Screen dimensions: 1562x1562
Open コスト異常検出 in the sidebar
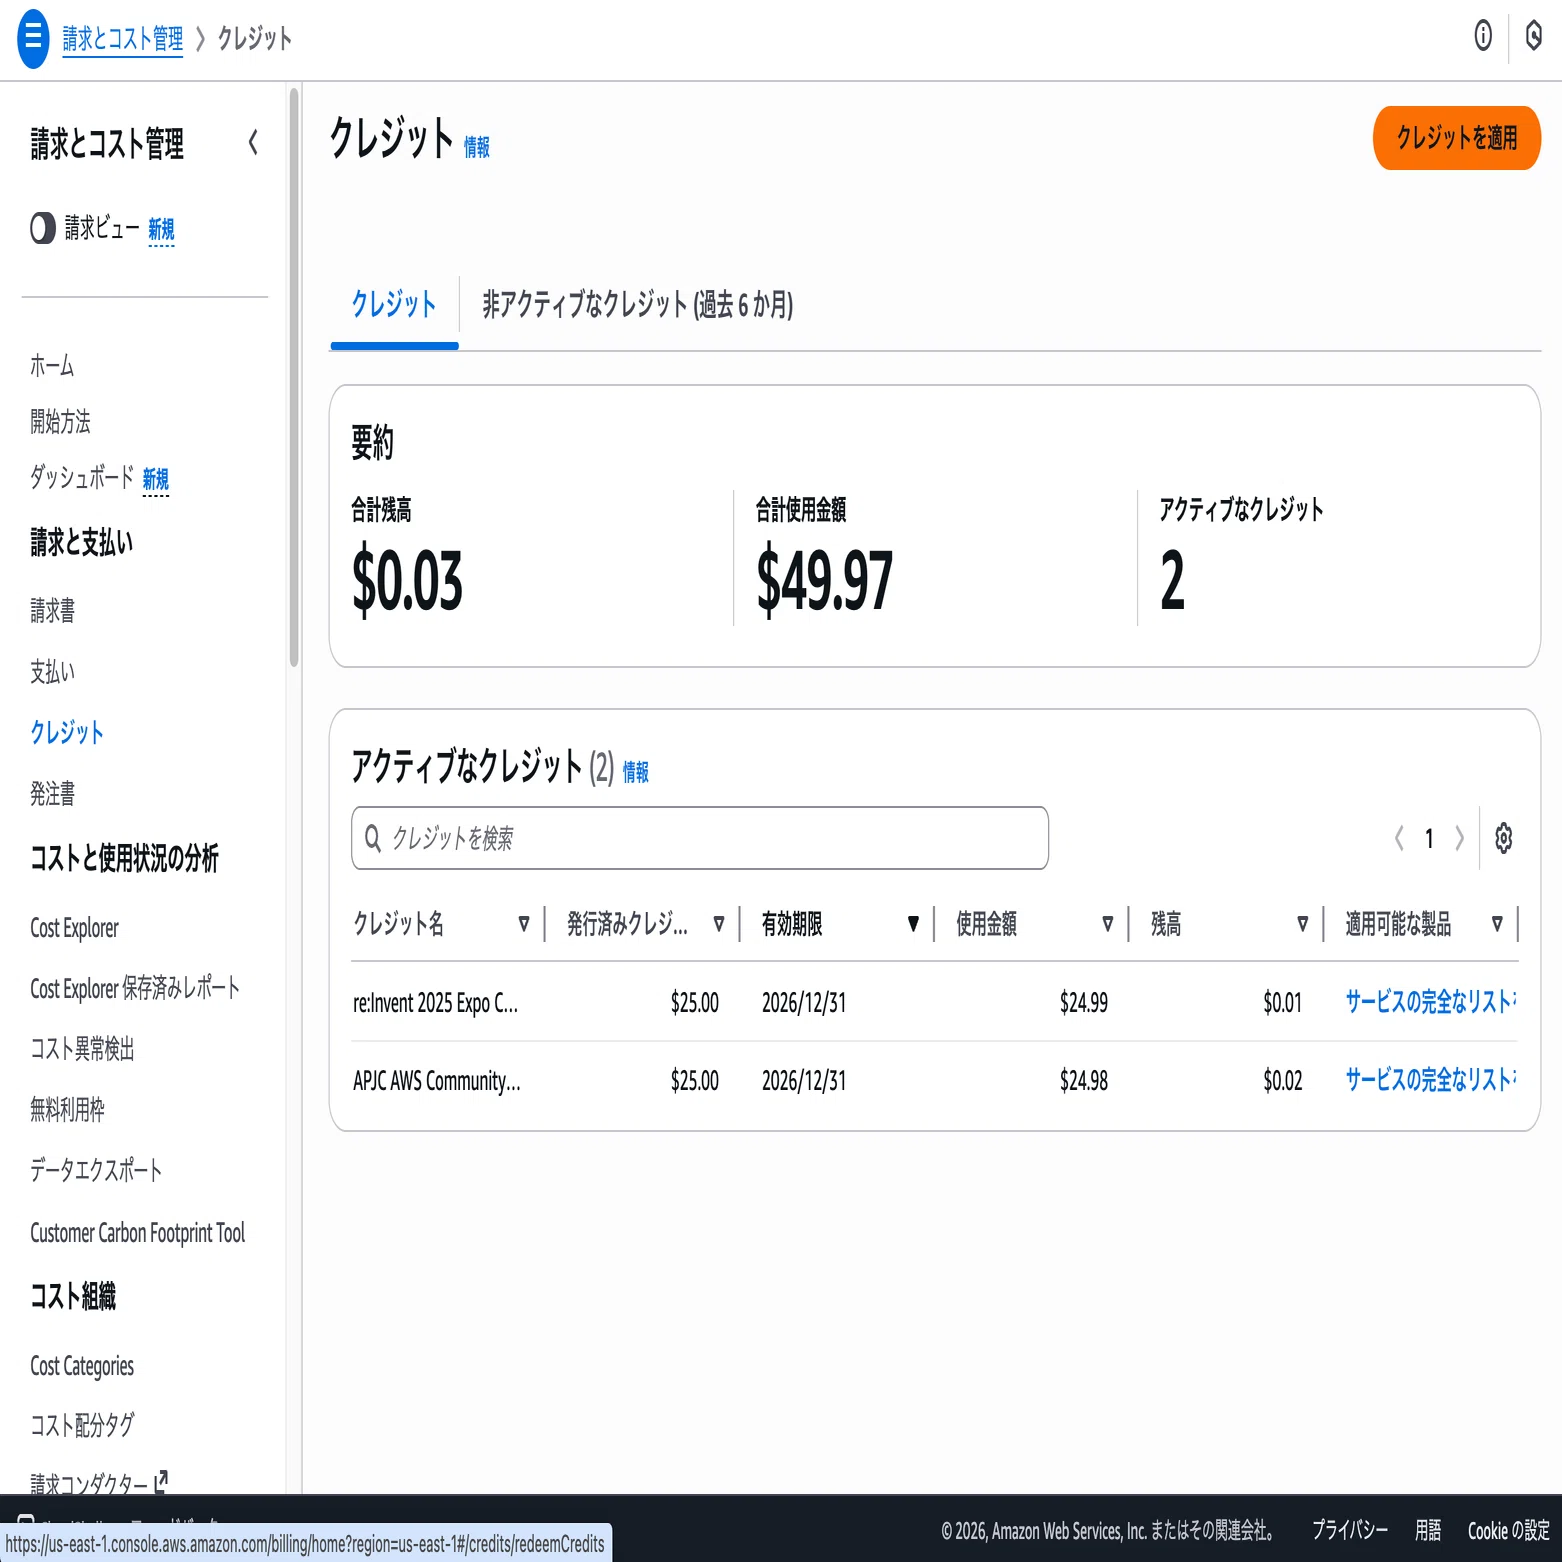tap(82, 1048)
